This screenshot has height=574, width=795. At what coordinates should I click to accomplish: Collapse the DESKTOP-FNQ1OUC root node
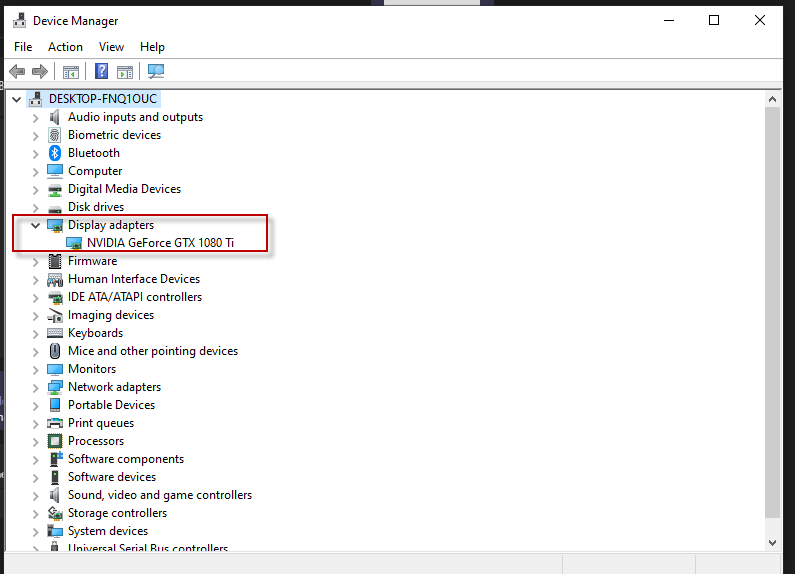[x=17, y=99]
